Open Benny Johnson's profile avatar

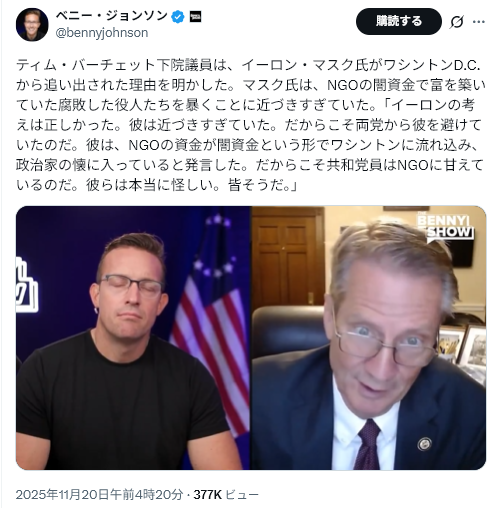(32, 25)
